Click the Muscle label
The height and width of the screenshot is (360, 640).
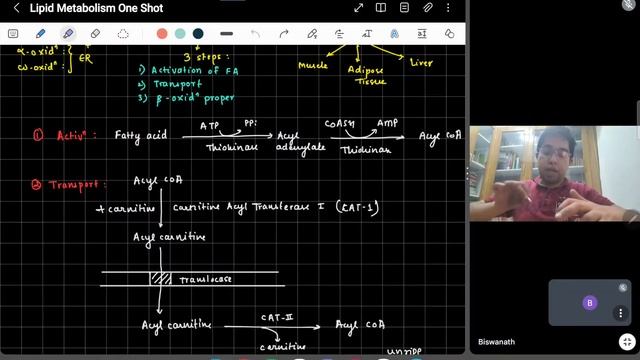pyautogui.click(x=313, y=65)
